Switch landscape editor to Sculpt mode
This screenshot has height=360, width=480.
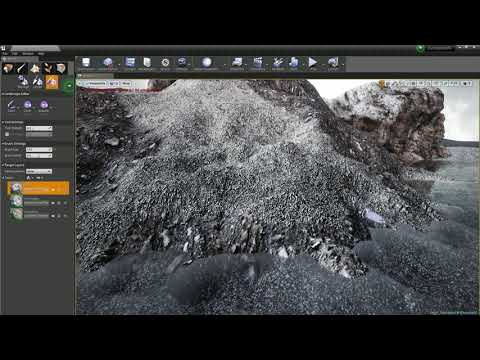pyautogui.click(x=37, y=81)
